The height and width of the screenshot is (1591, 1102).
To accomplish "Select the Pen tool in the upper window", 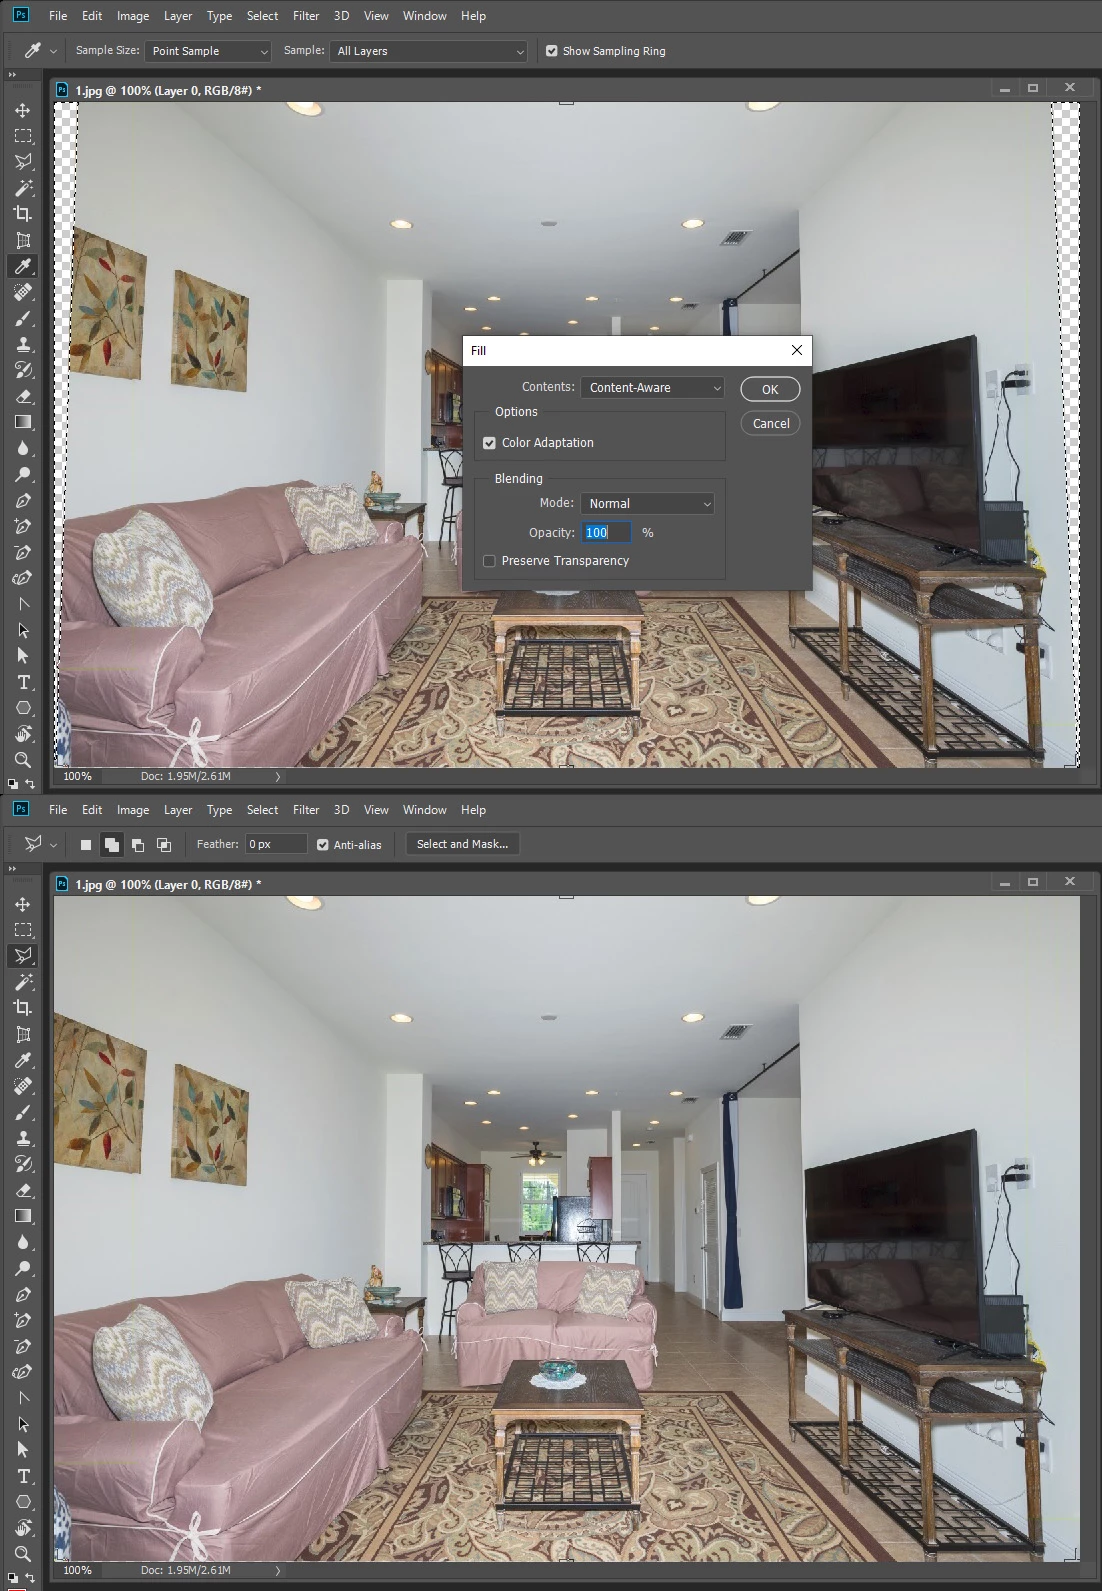I will tap(23, 500).
